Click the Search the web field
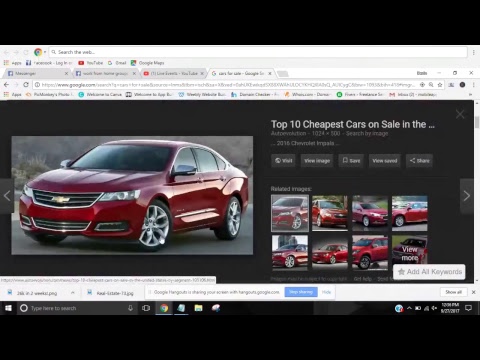Viewport: 480px width, 360px height. coord(258,52)
